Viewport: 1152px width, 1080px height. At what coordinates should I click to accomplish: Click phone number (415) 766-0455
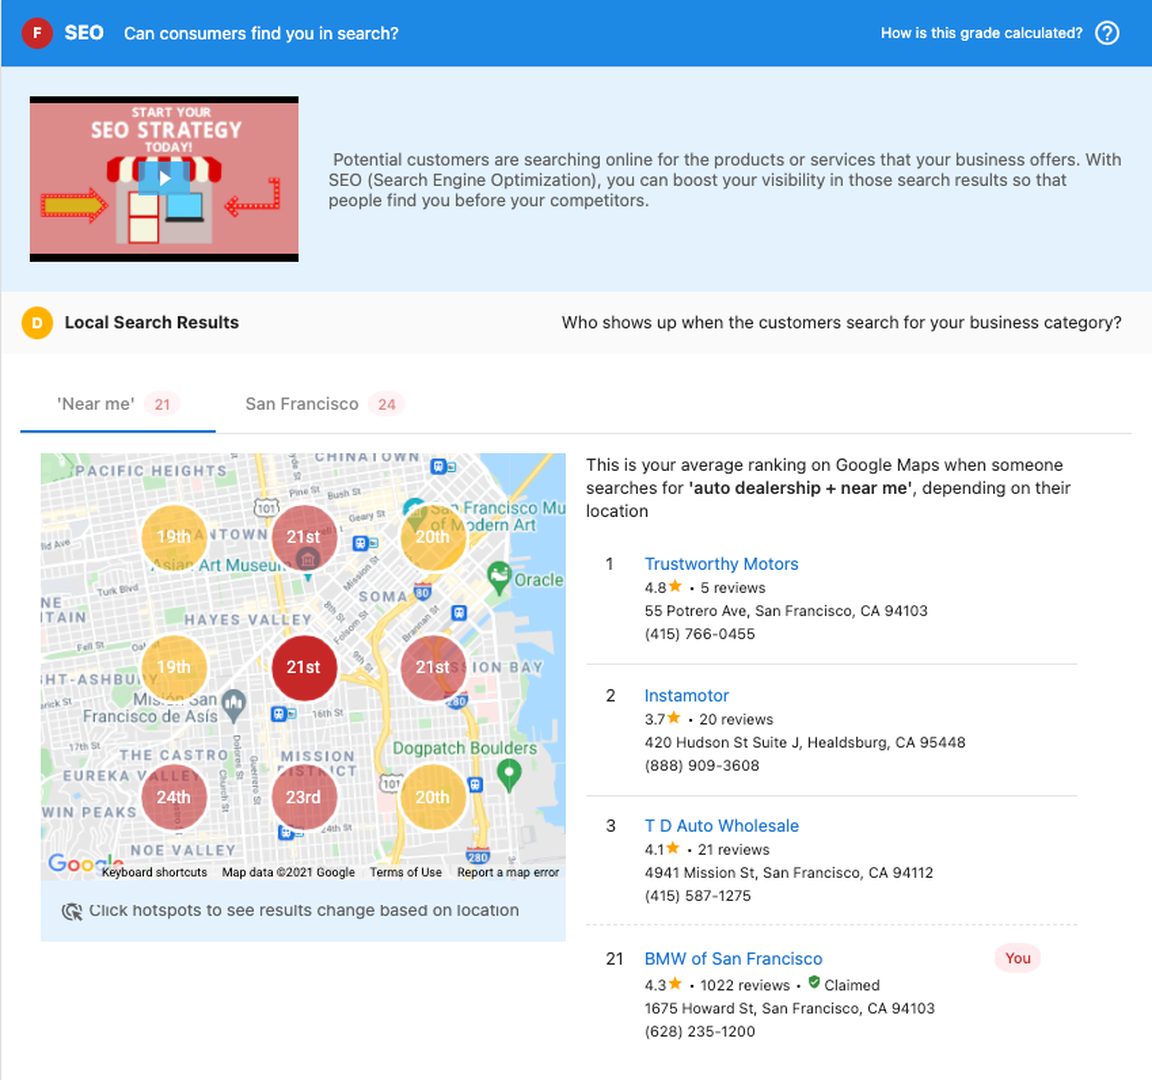pyautogui.click(x=699, y=634)
